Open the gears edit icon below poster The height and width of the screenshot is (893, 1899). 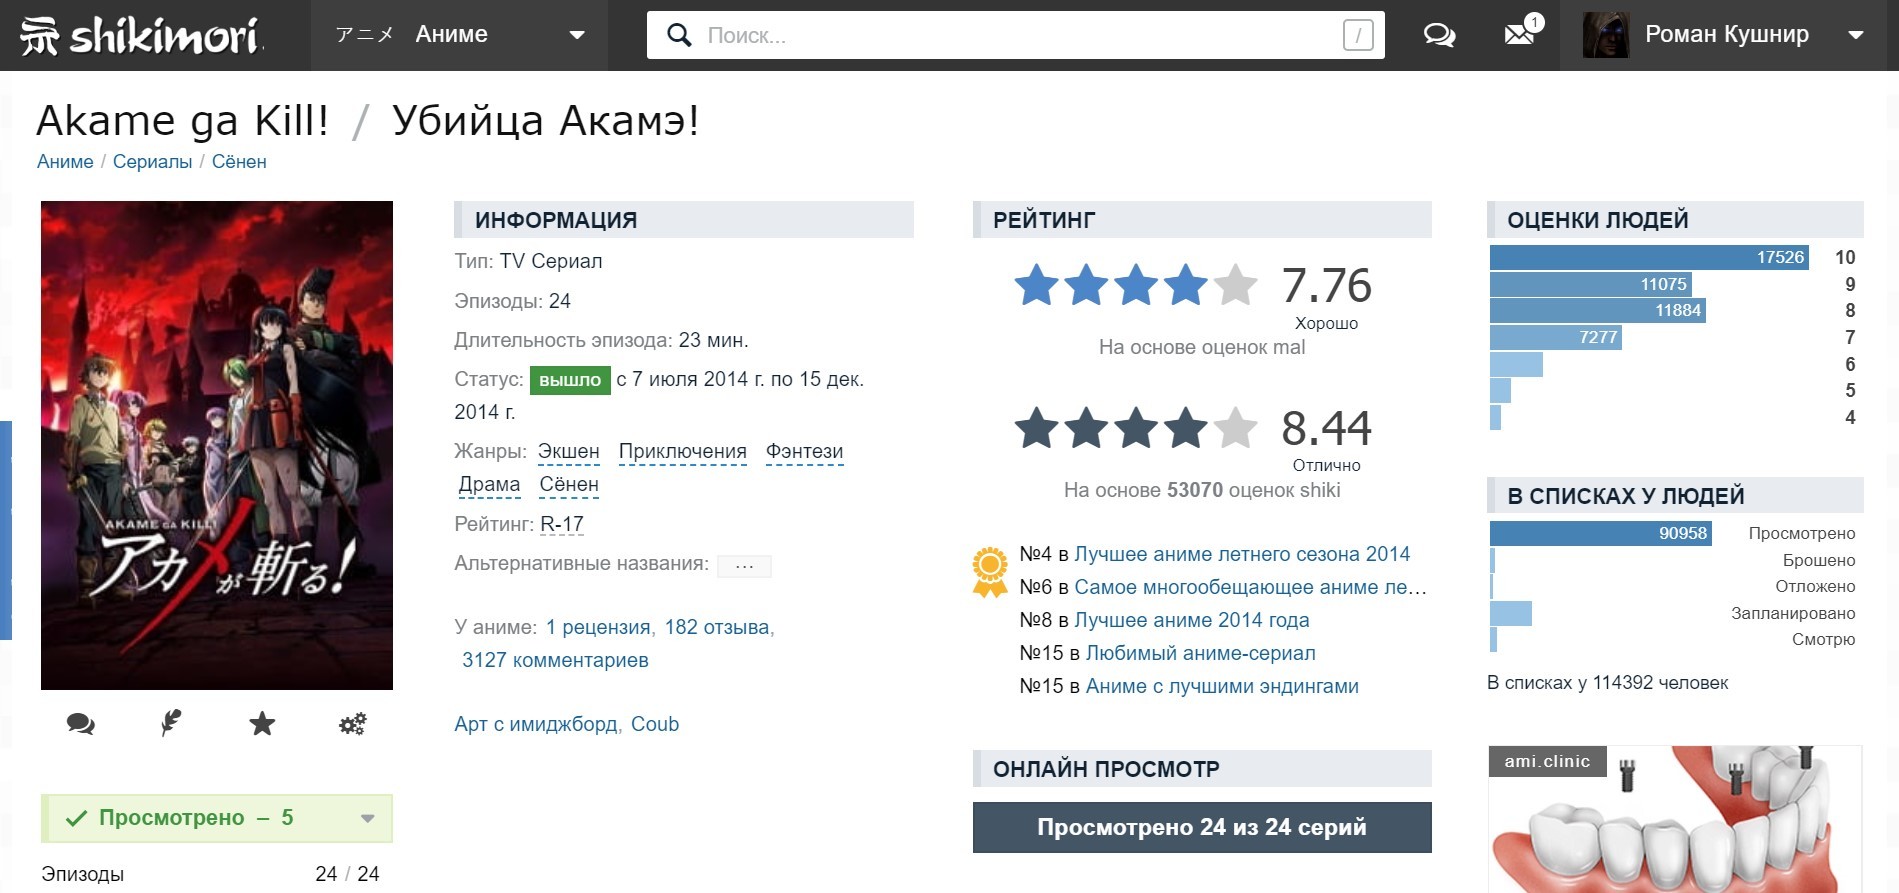pyautogui.click(x=352, y=723)
